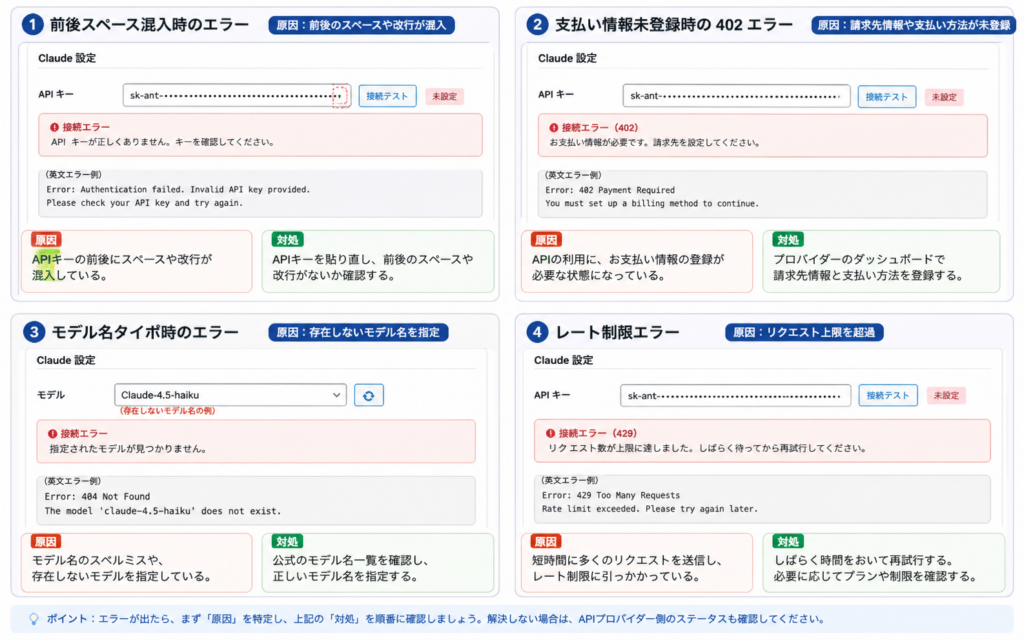This screenshot has height=640, width=1024.
Task: Click the error icon above 'APIキーが正しくありません'
Action: (54, 127)
